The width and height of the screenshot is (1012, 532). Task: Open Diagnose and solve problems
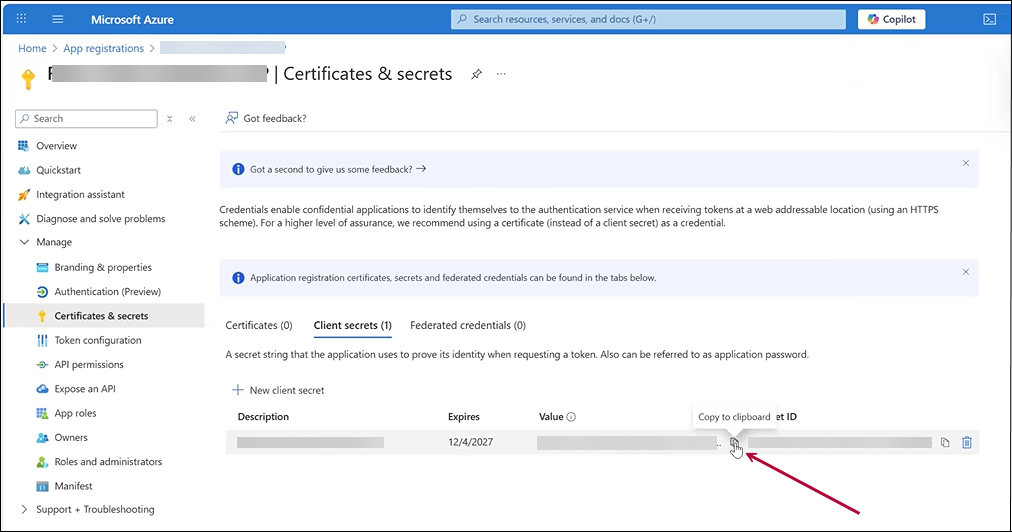click(x=100, y=219)
